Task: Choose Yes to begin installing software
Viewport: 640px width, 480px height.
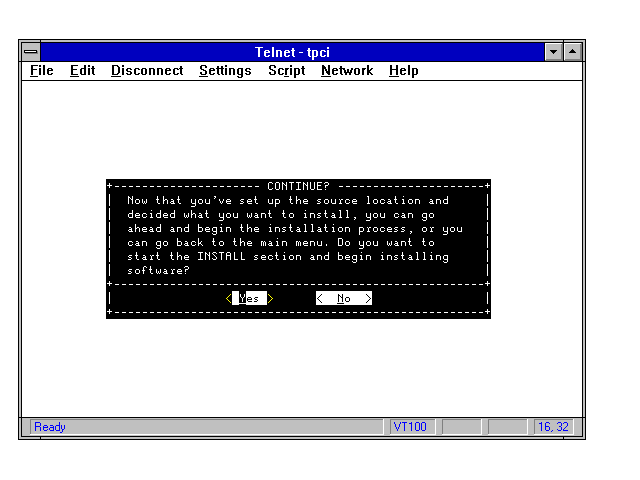Action: pos(249,298)
